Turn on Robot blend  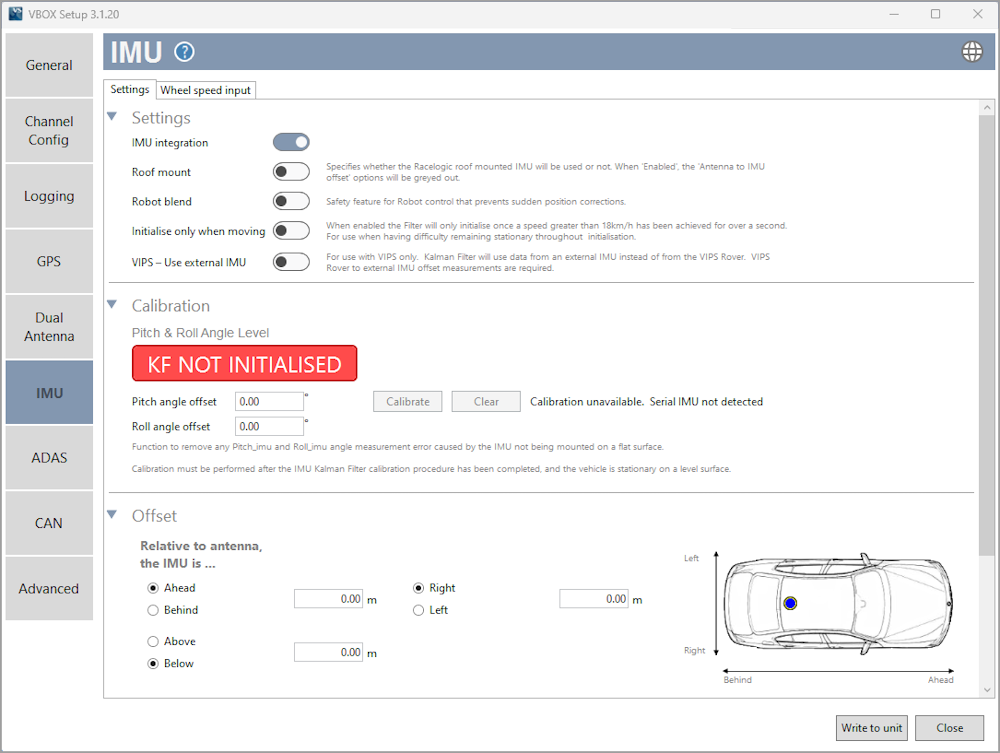click(290, 200)
